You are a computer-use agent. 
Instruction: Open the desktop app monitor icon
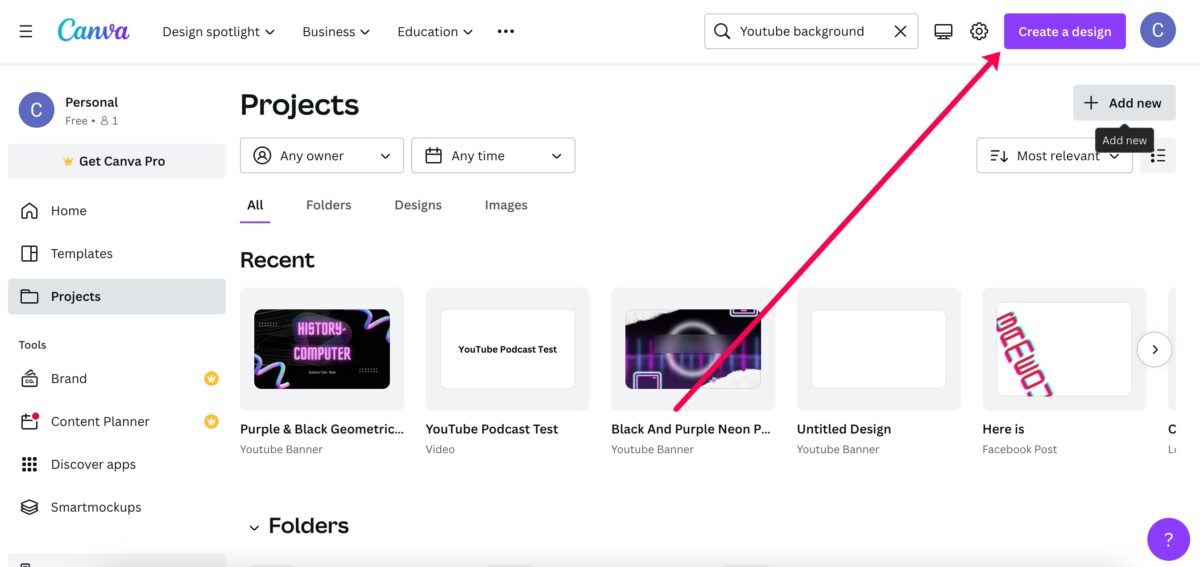click(x=943, y=31)
